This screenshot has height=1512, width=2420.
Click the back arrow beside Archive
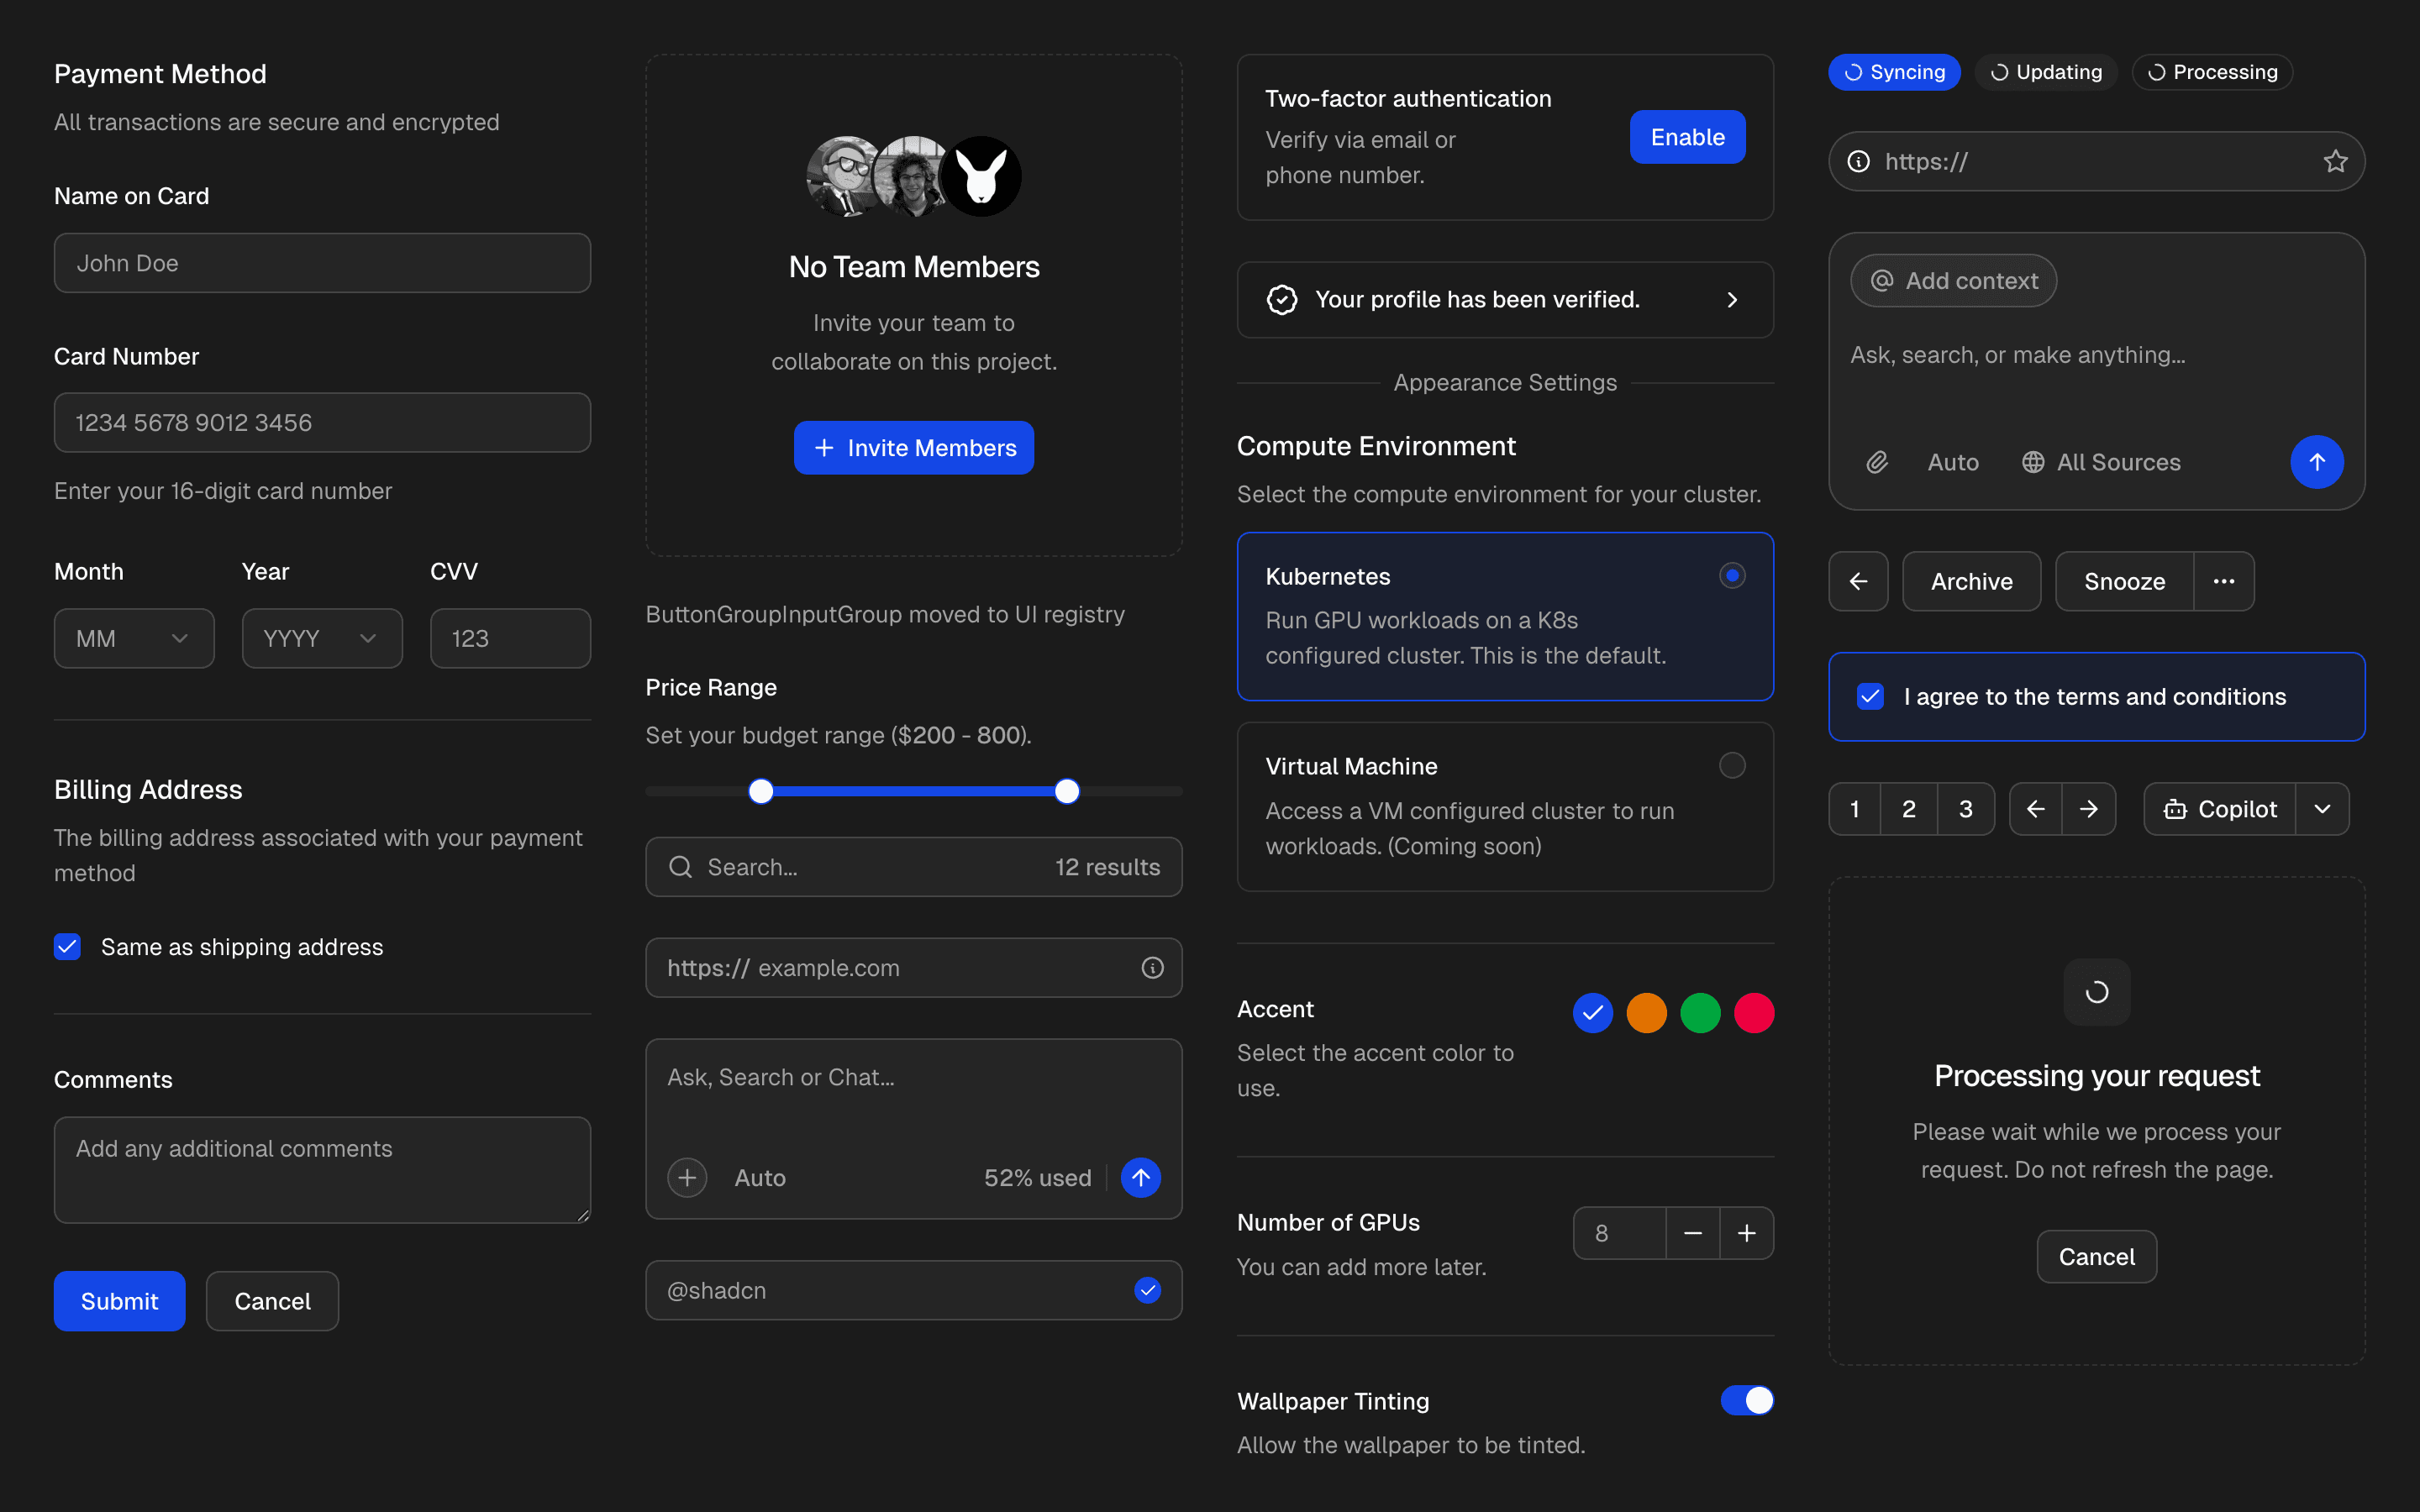[1858, 581]
